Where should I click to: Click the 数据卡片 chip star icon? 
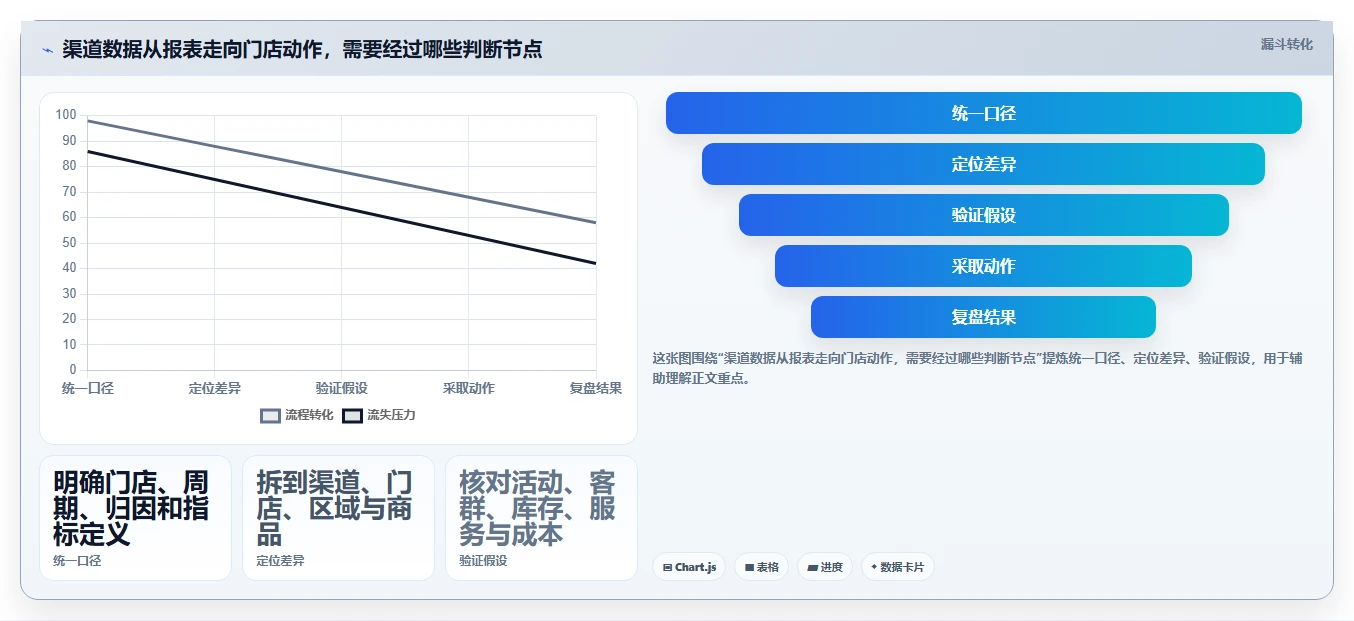point(874,567)
